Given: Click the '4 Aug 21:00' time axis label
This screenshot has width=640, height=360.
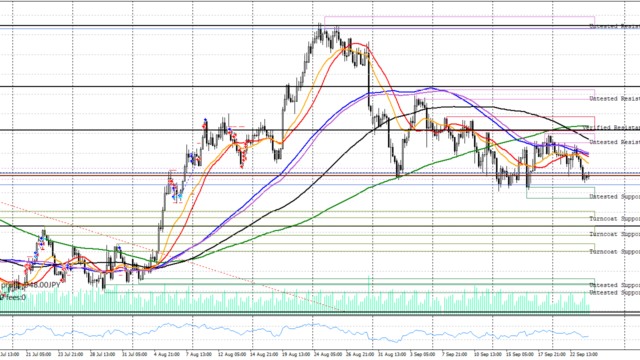Looking at the screenshot, I should (x=167, y=354).
